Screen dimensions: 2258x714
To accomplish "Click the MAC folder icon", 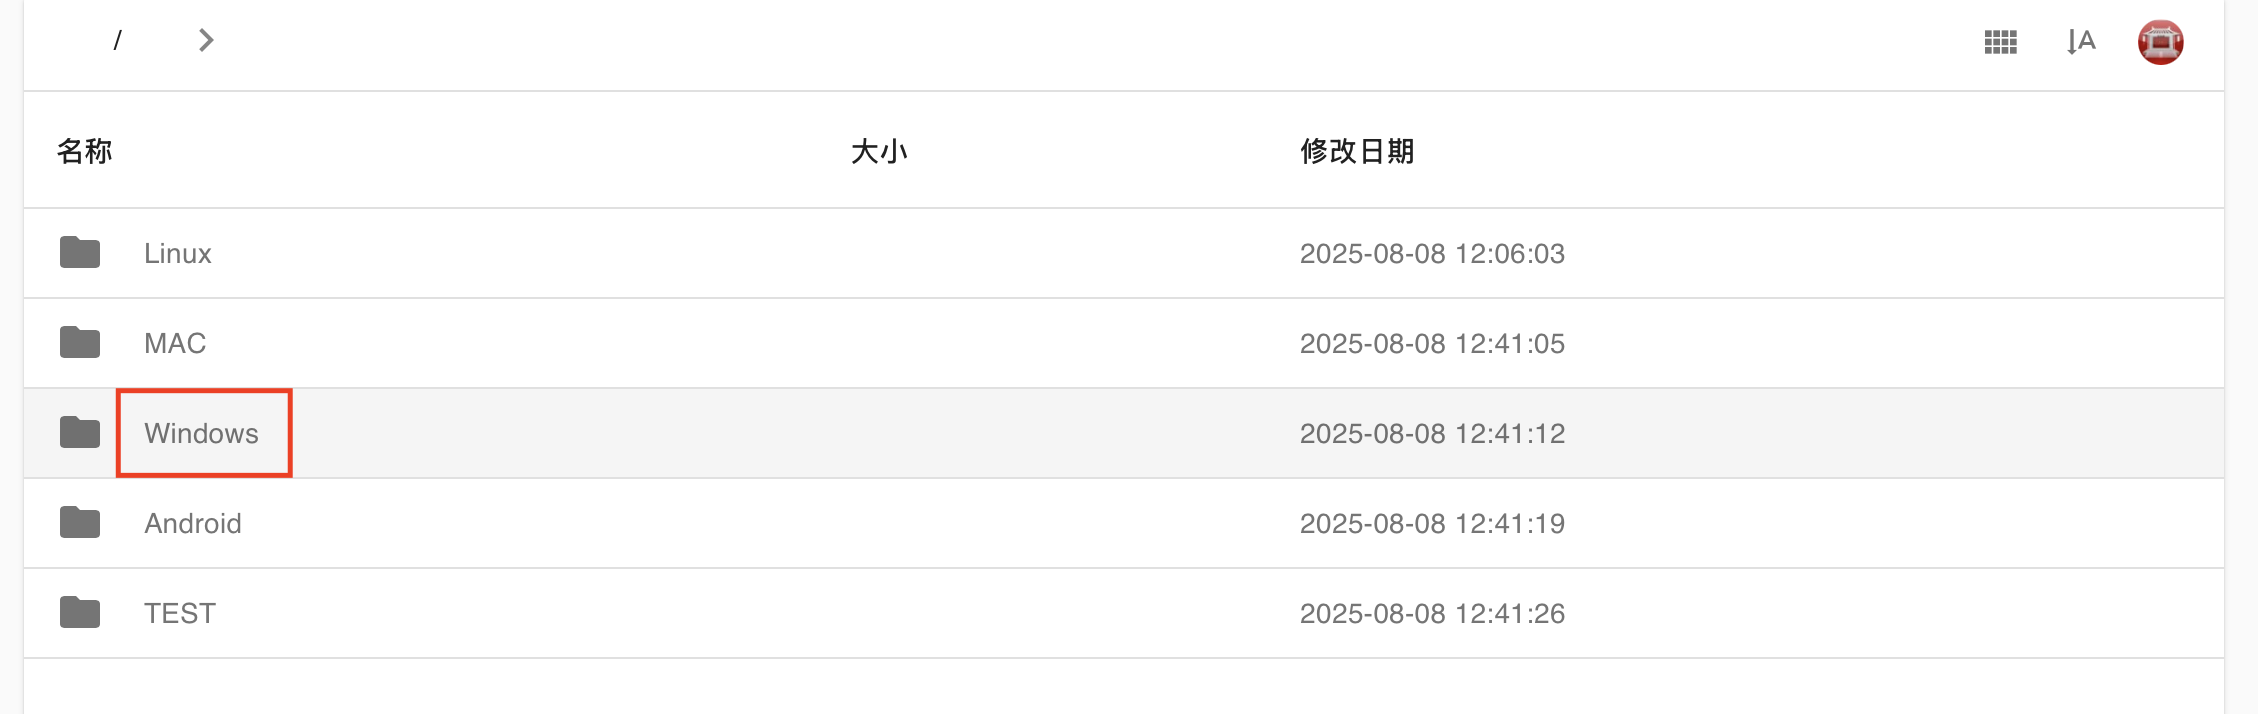I will coord(80,343).
